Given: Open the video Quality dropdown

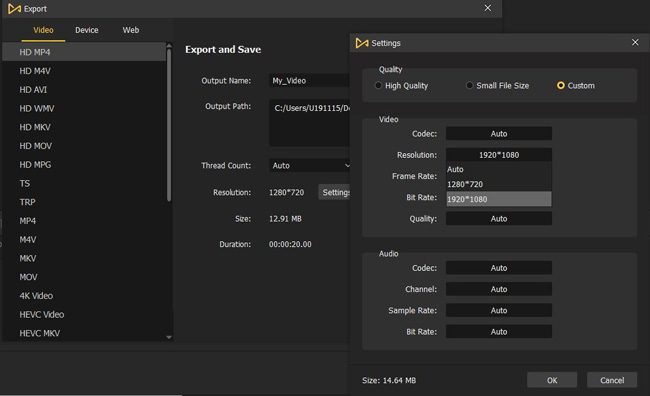Looking at the screenshot, I should pos(499,219).
